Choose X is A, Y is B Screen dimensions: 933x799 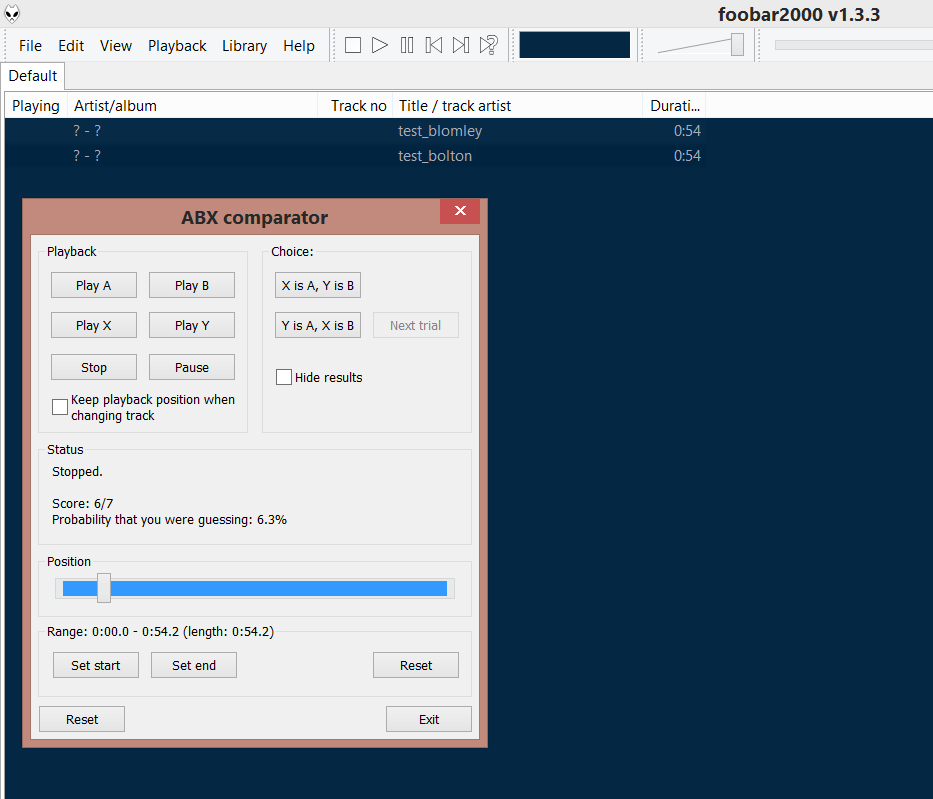point(318,286)
